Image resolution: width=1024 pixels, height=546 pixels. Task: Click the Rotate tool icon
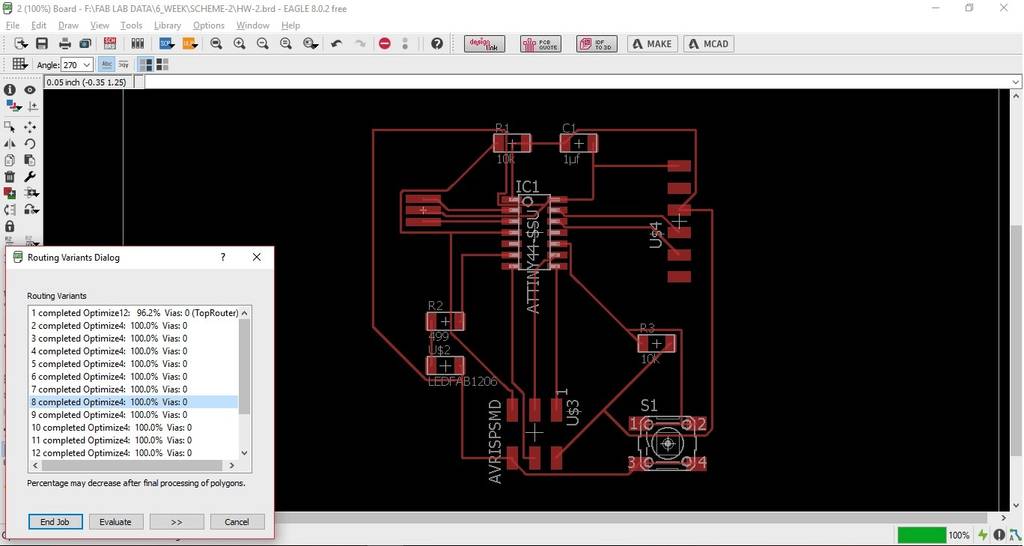[30, 143]
